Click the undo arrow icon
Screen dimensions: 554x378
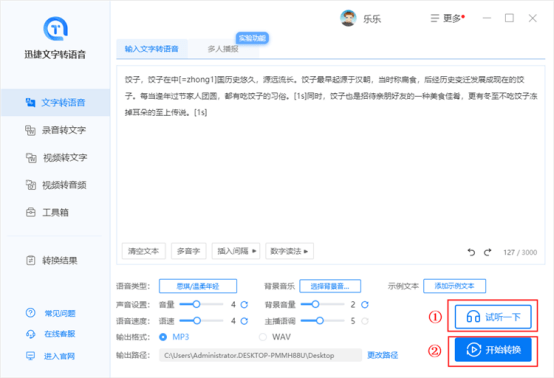471,252
